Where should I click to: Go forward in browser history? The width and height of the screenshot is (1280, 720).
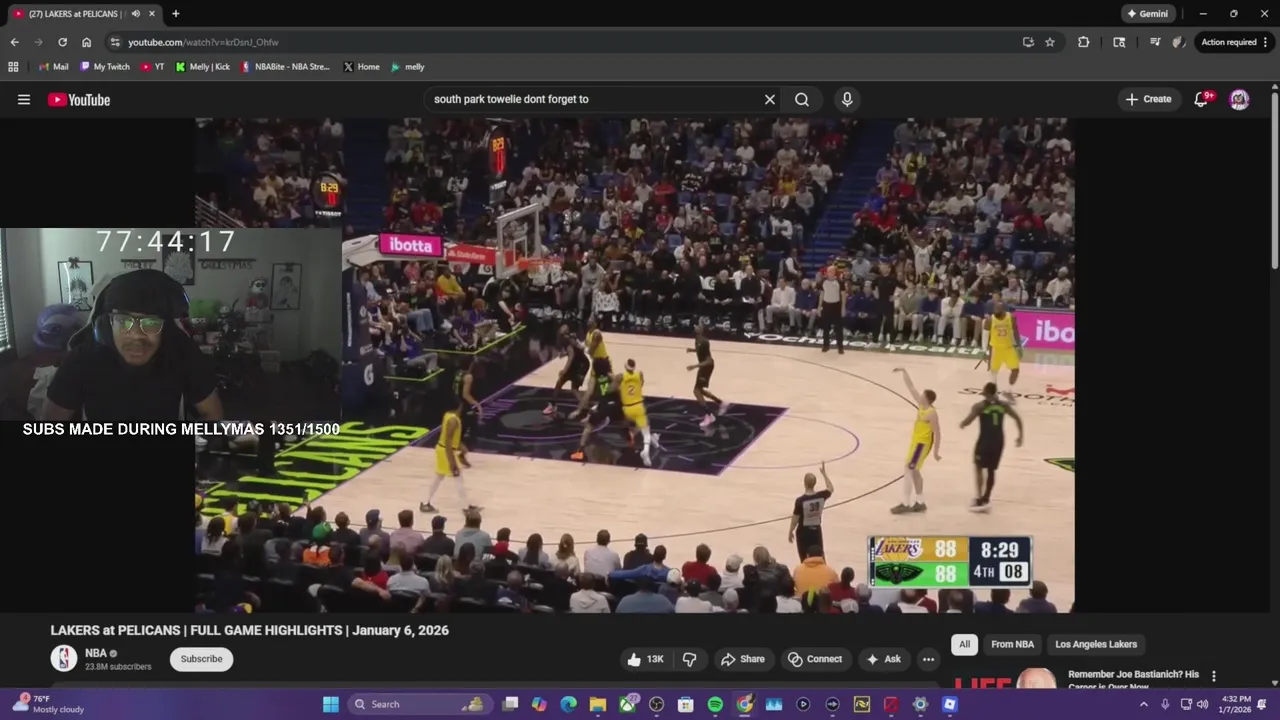point(38,42)
